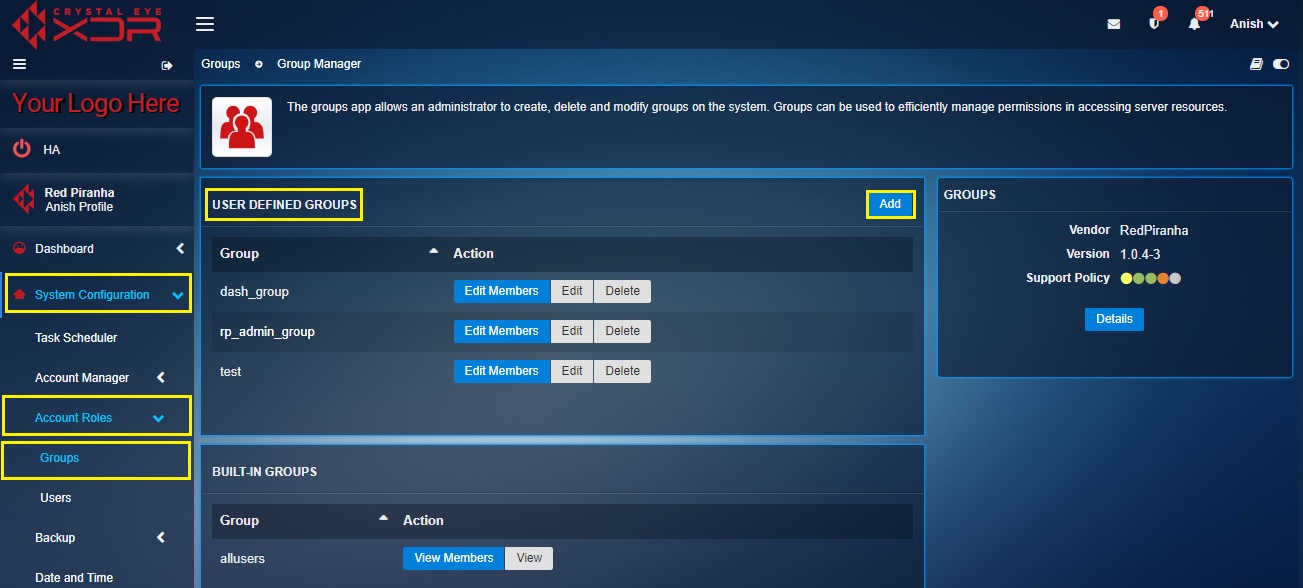
Task: Edit Members of rp_admin_group
Action: [501, 331]
